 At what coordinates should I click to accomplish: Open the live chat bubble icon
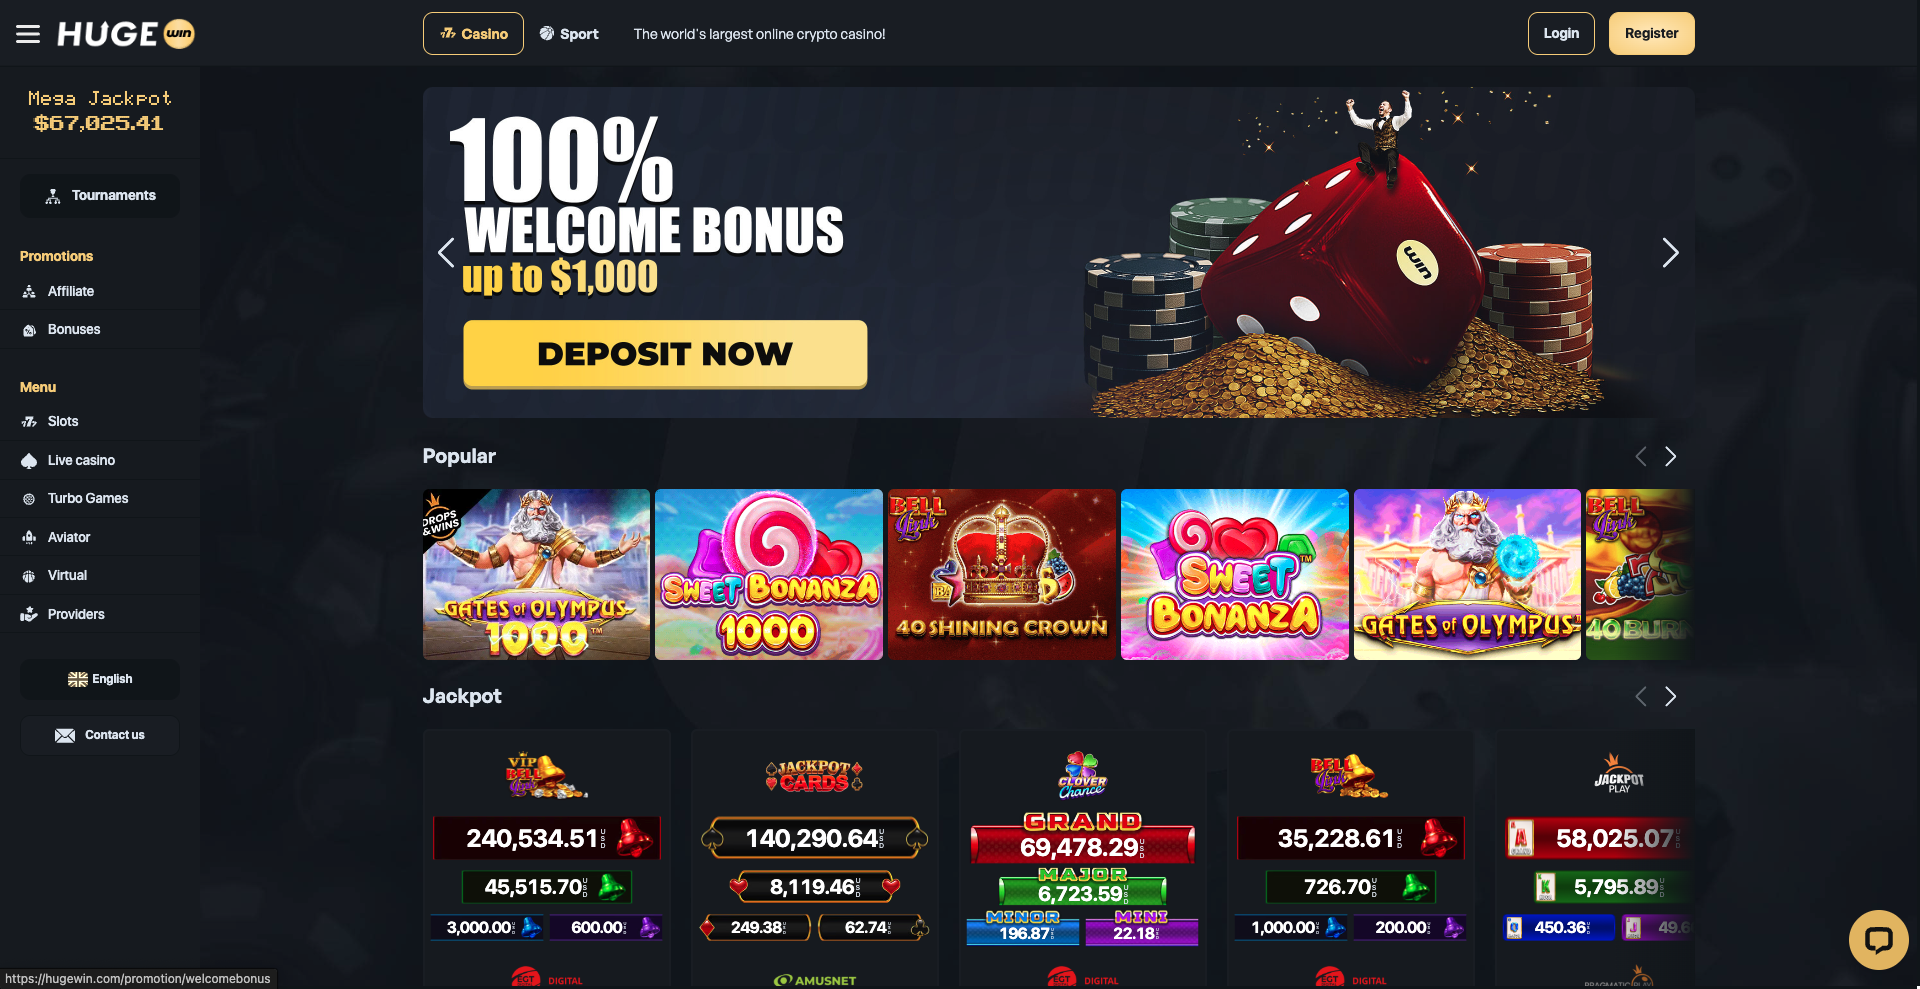coord(1878,939)
